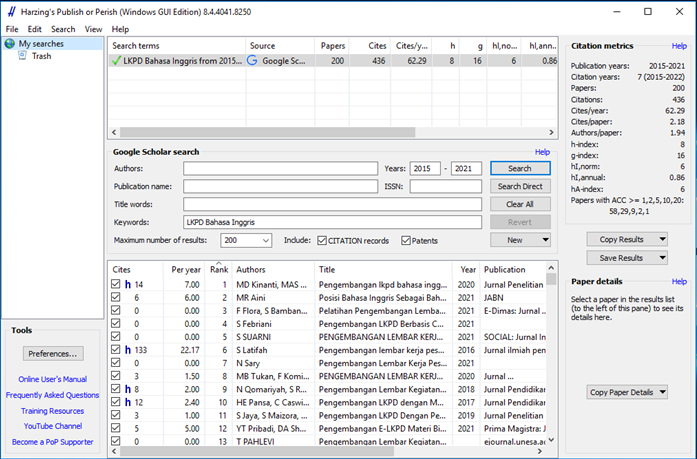Viewport: 697px width, 459px height.
Task: Open Frequently Asked Questions link
Action: (x=52, y=395)
